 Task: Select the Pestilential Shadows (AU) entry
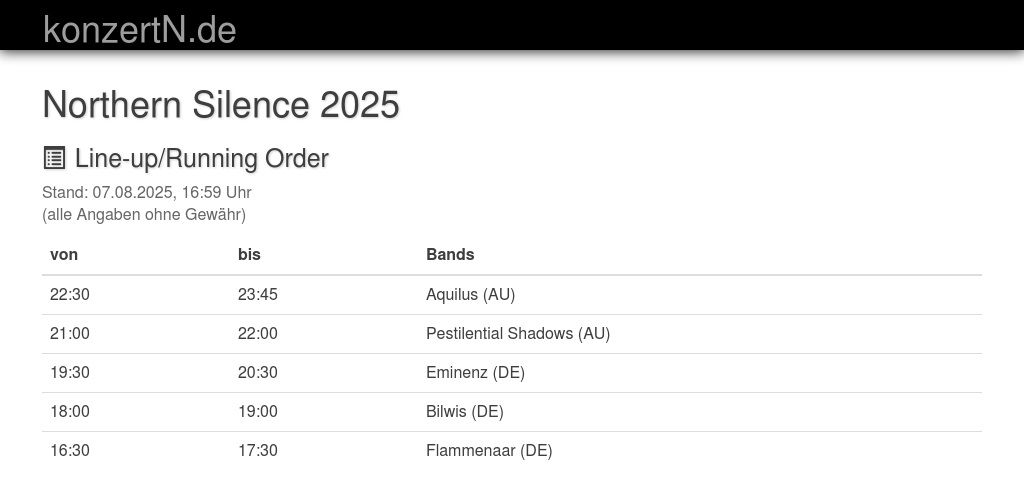517,333
